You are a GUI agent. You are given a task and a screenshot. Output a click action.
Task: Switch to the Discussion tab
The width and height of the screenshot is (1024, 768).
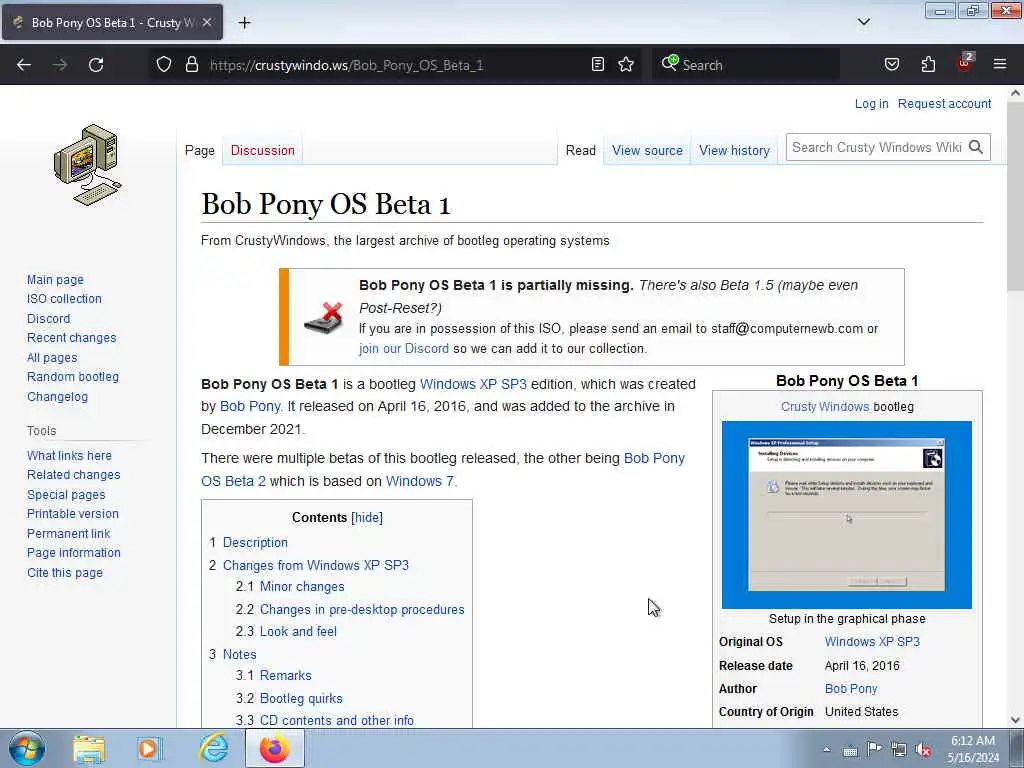(x=263, y=150)
